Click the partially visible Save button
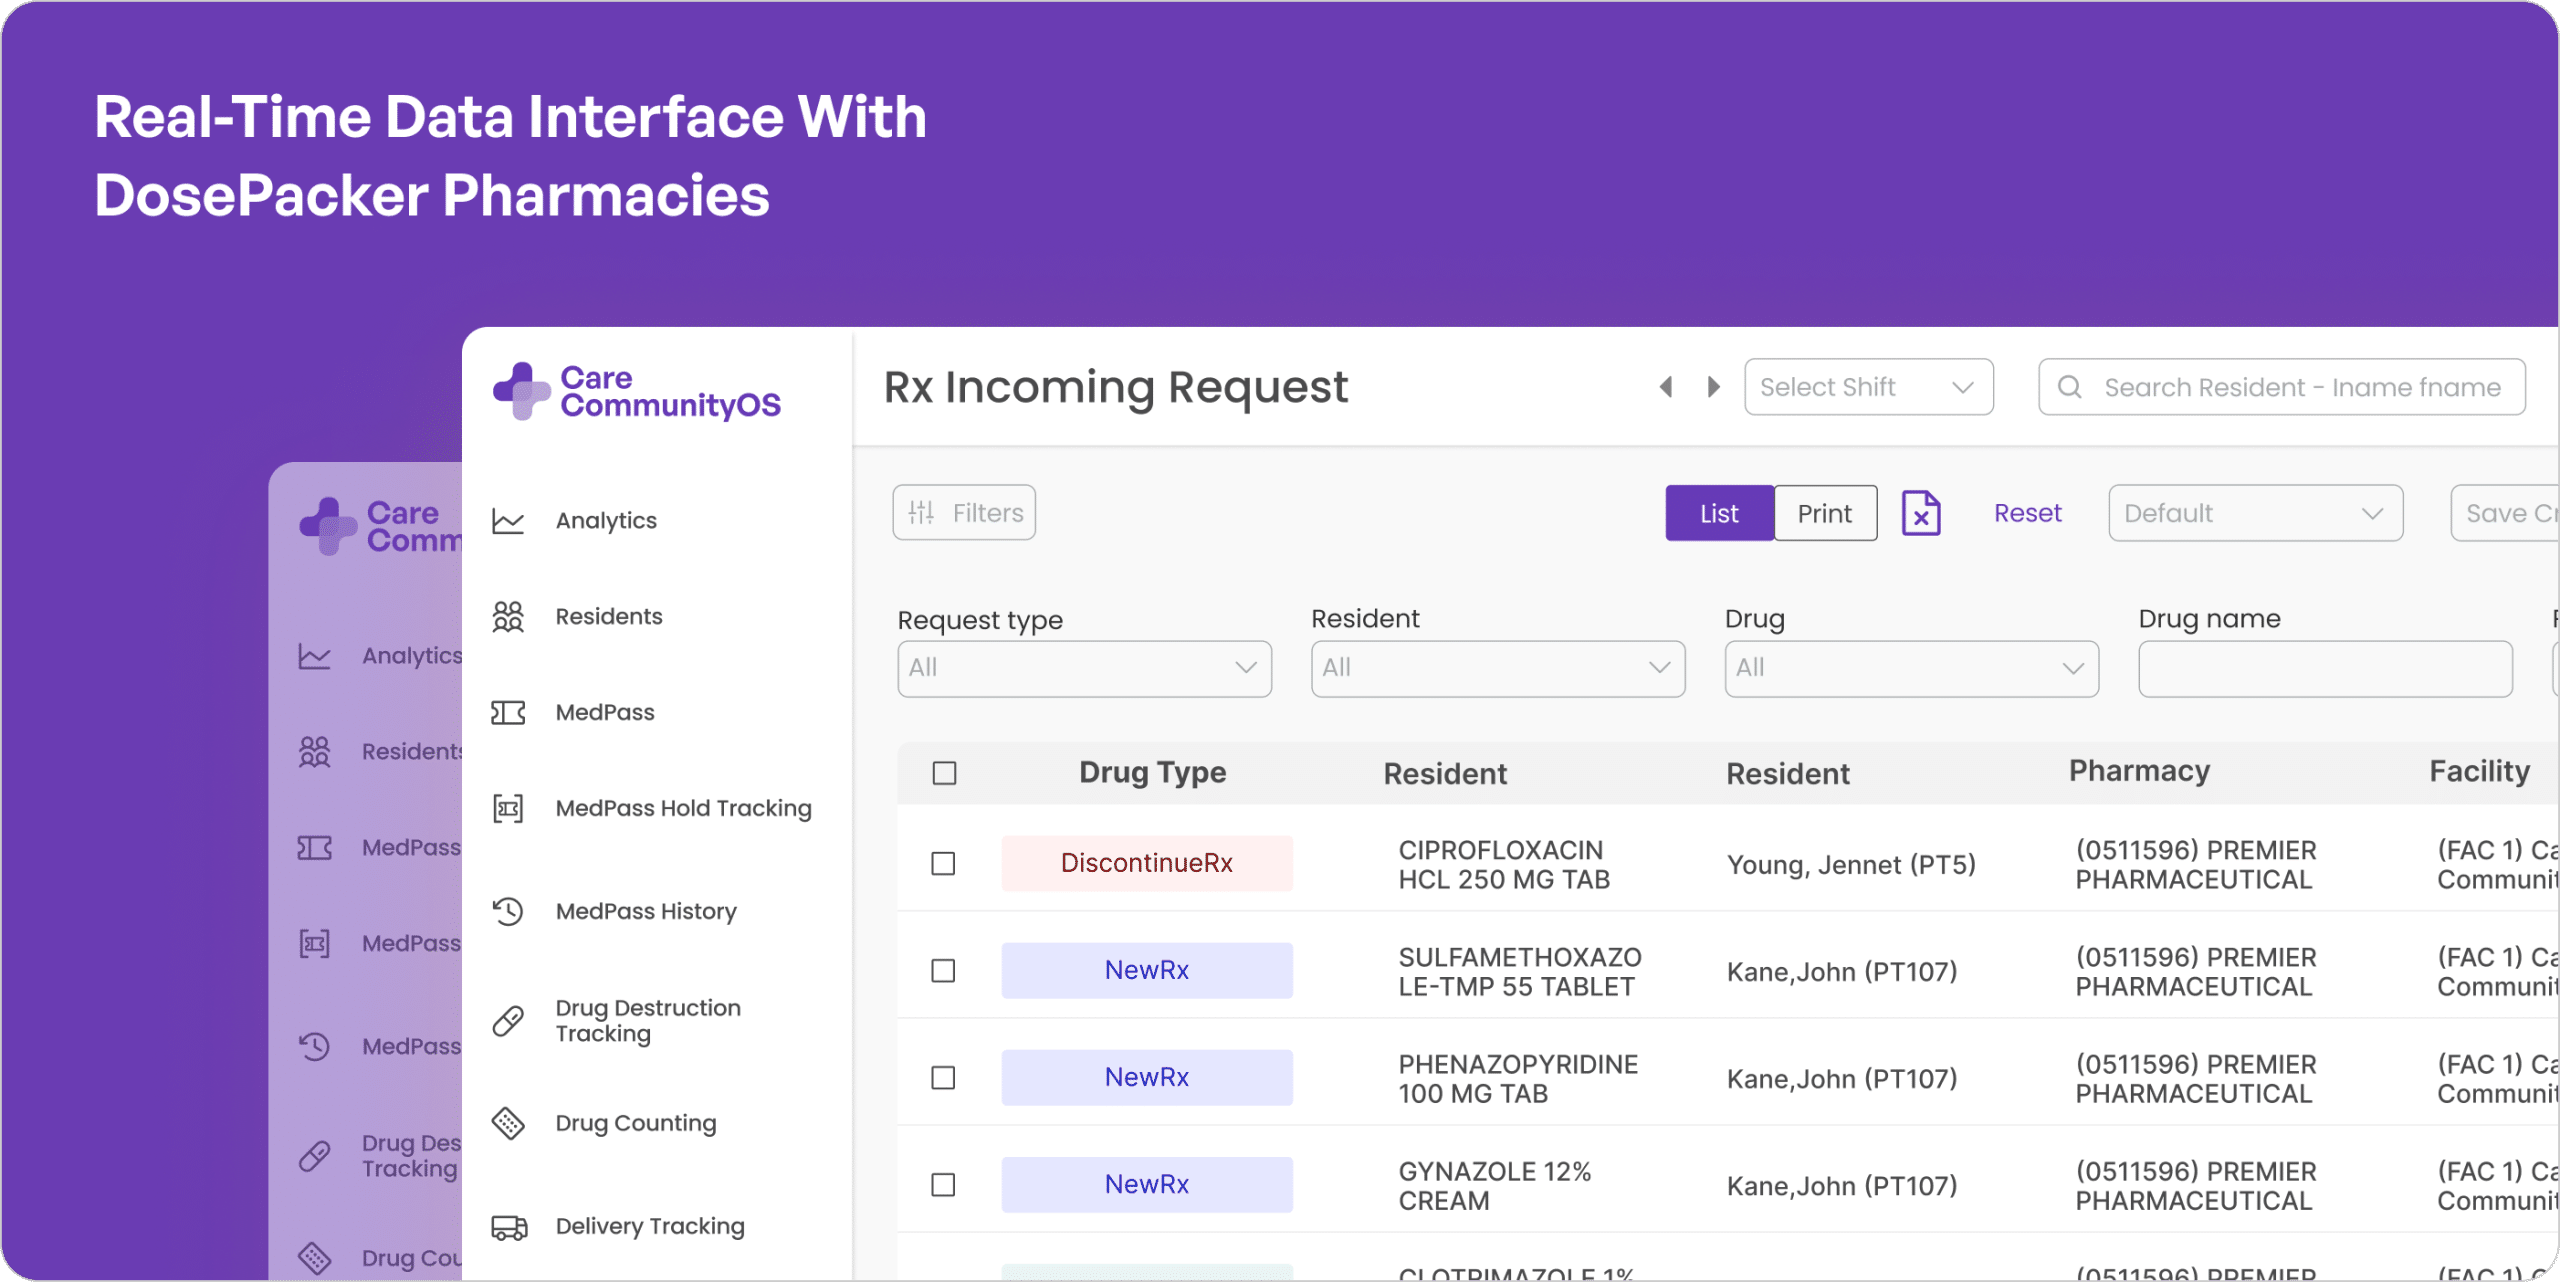 (x=2504, y=513)
